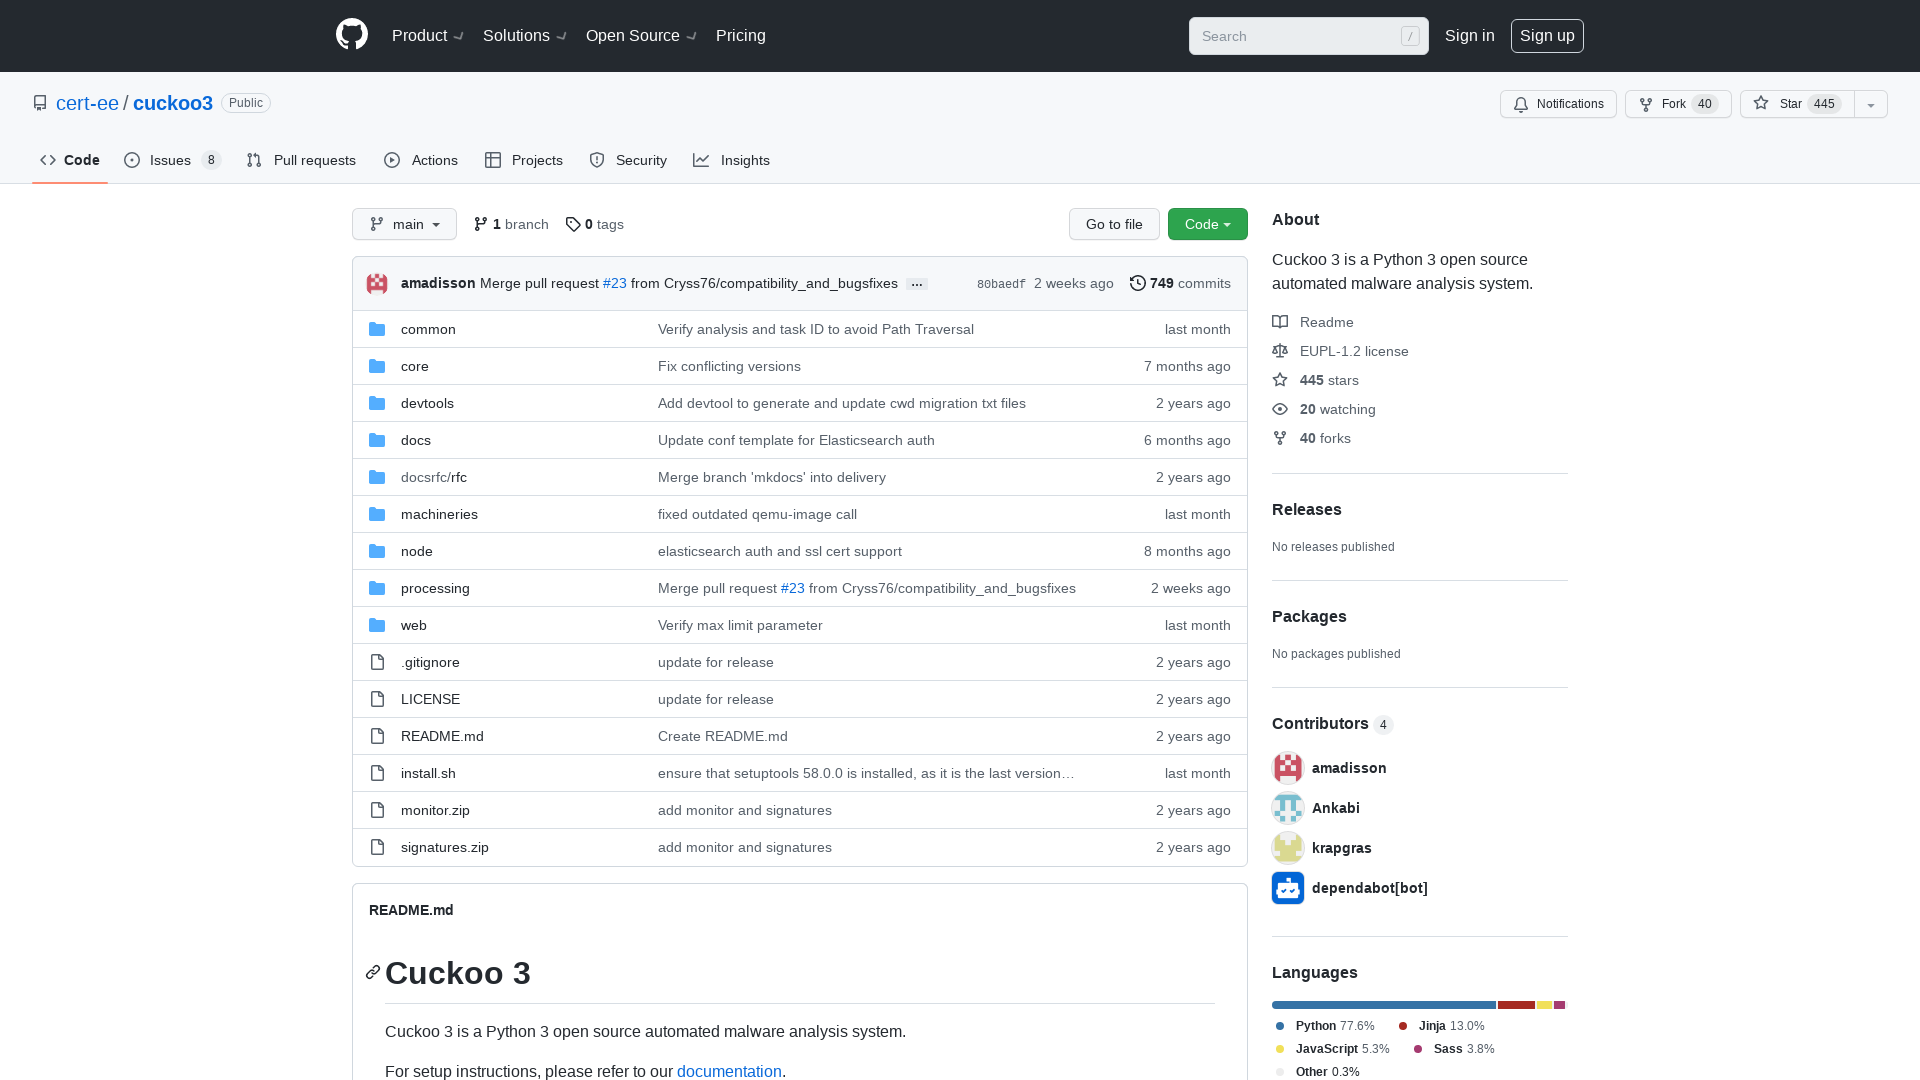Click the forks icon in About
This screenshot has height=1080, width=1920.
(1280, 438)
